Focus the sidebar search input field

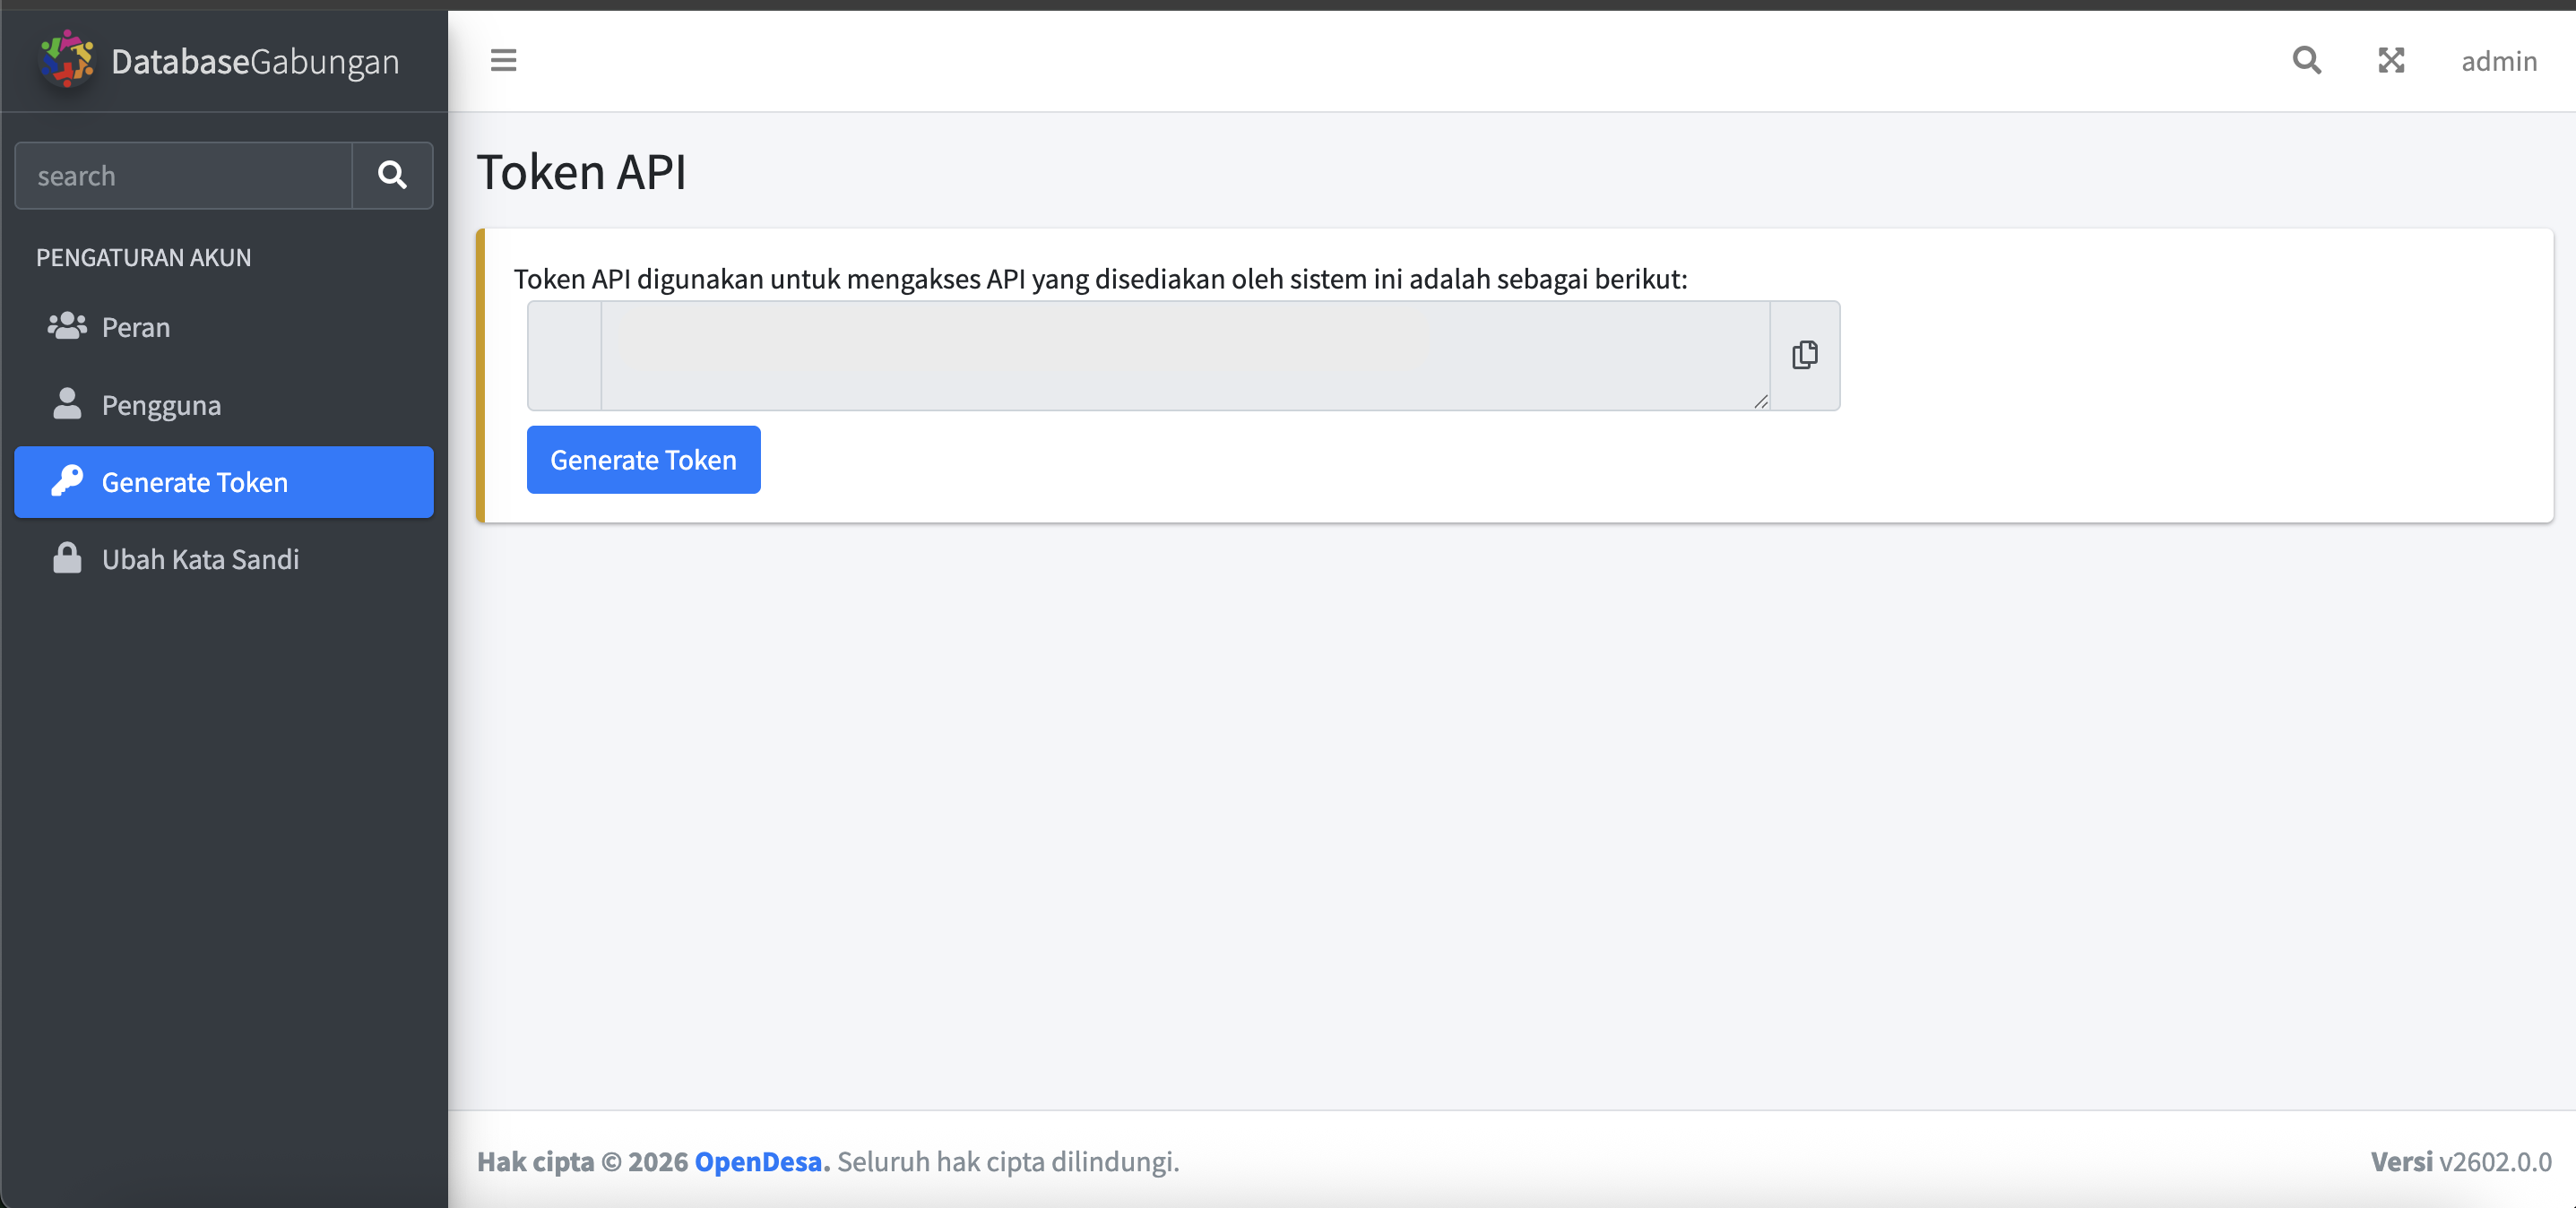[184, 176]
